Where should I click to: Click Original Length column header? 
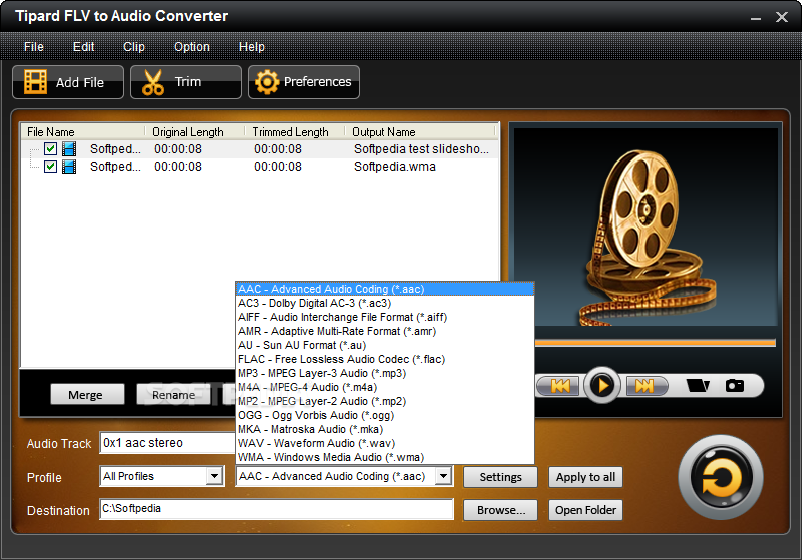[195, 131]
